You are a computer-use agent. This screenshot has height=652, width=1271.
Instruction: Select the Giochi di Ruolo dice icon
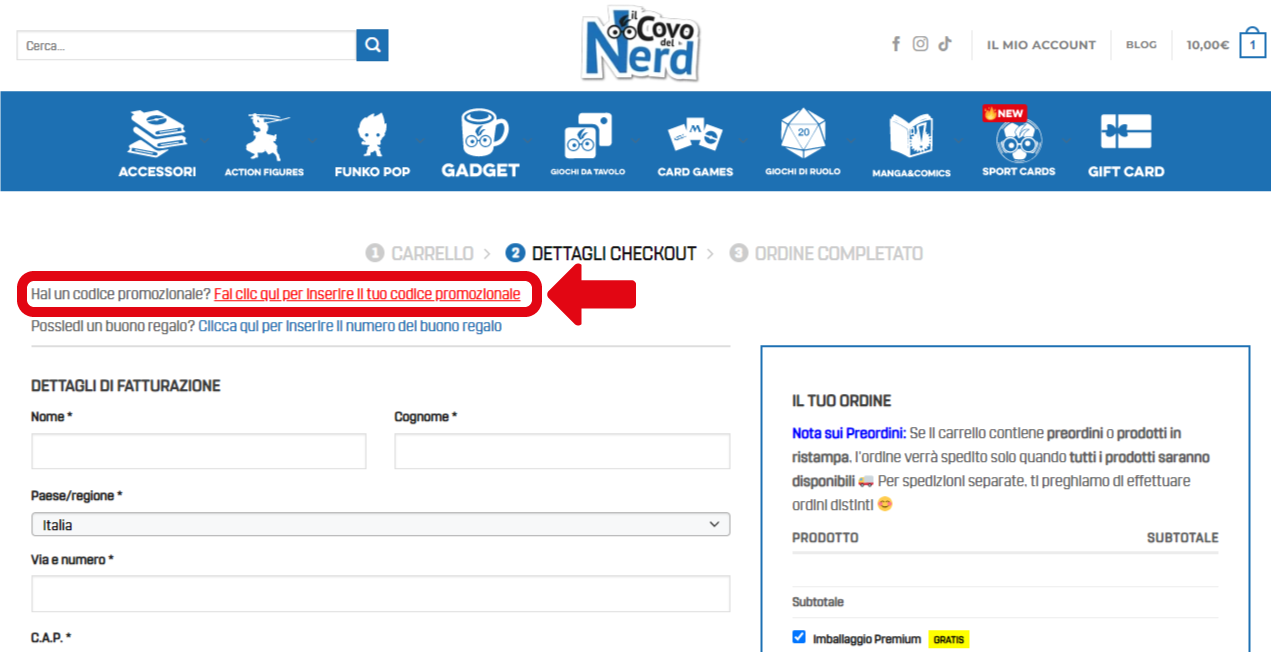point(802,133)
